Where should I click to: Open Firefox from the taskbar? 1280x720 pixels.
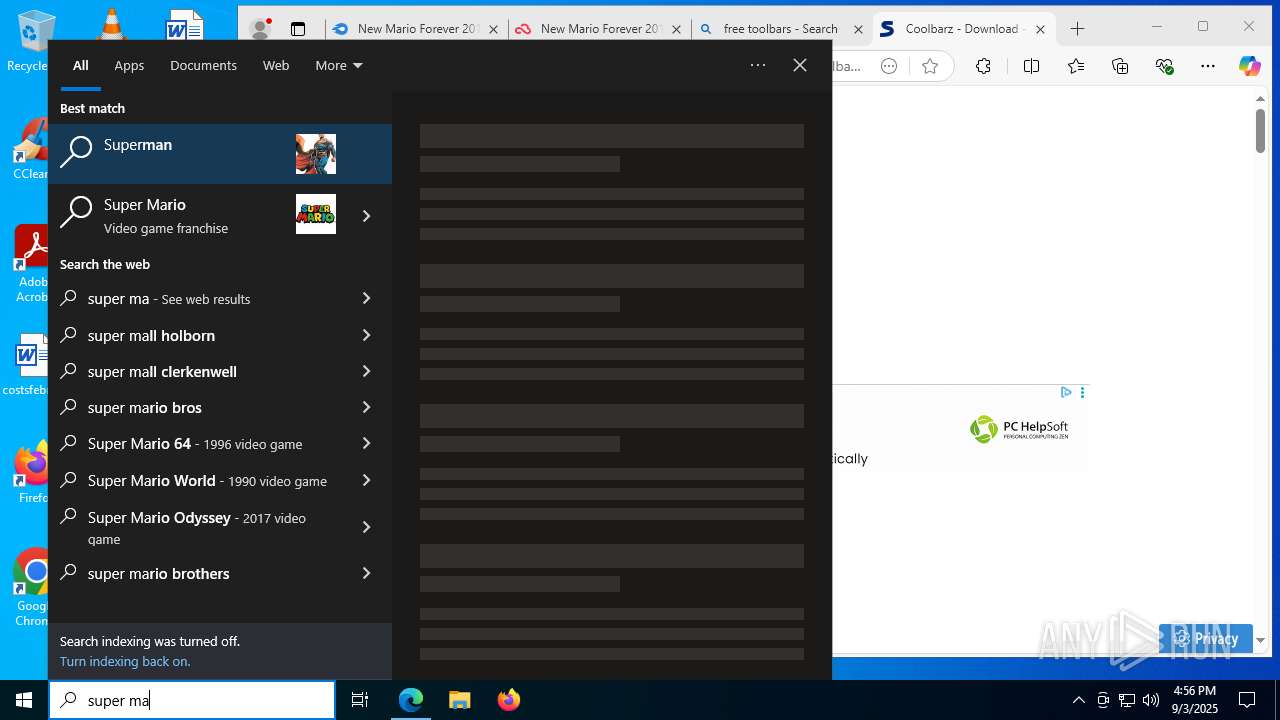point(508,700)
